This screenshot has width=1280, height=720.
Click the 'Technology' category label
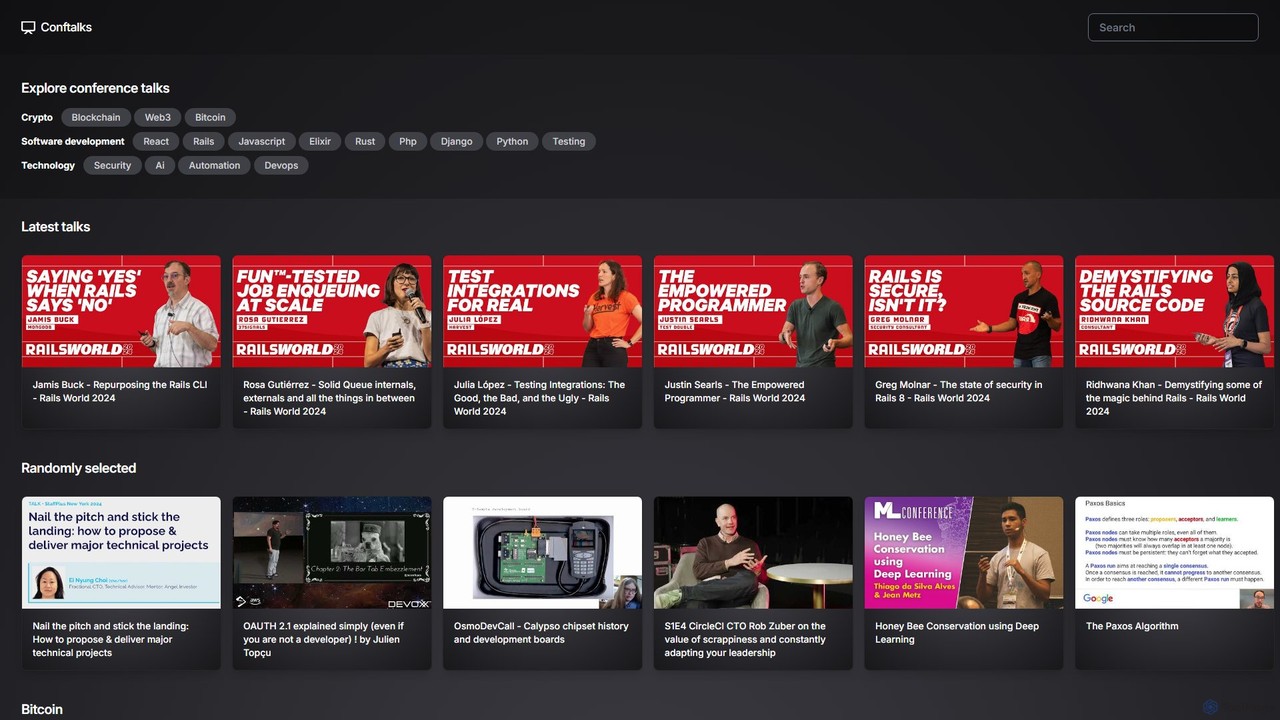click(x=48, y=165)
